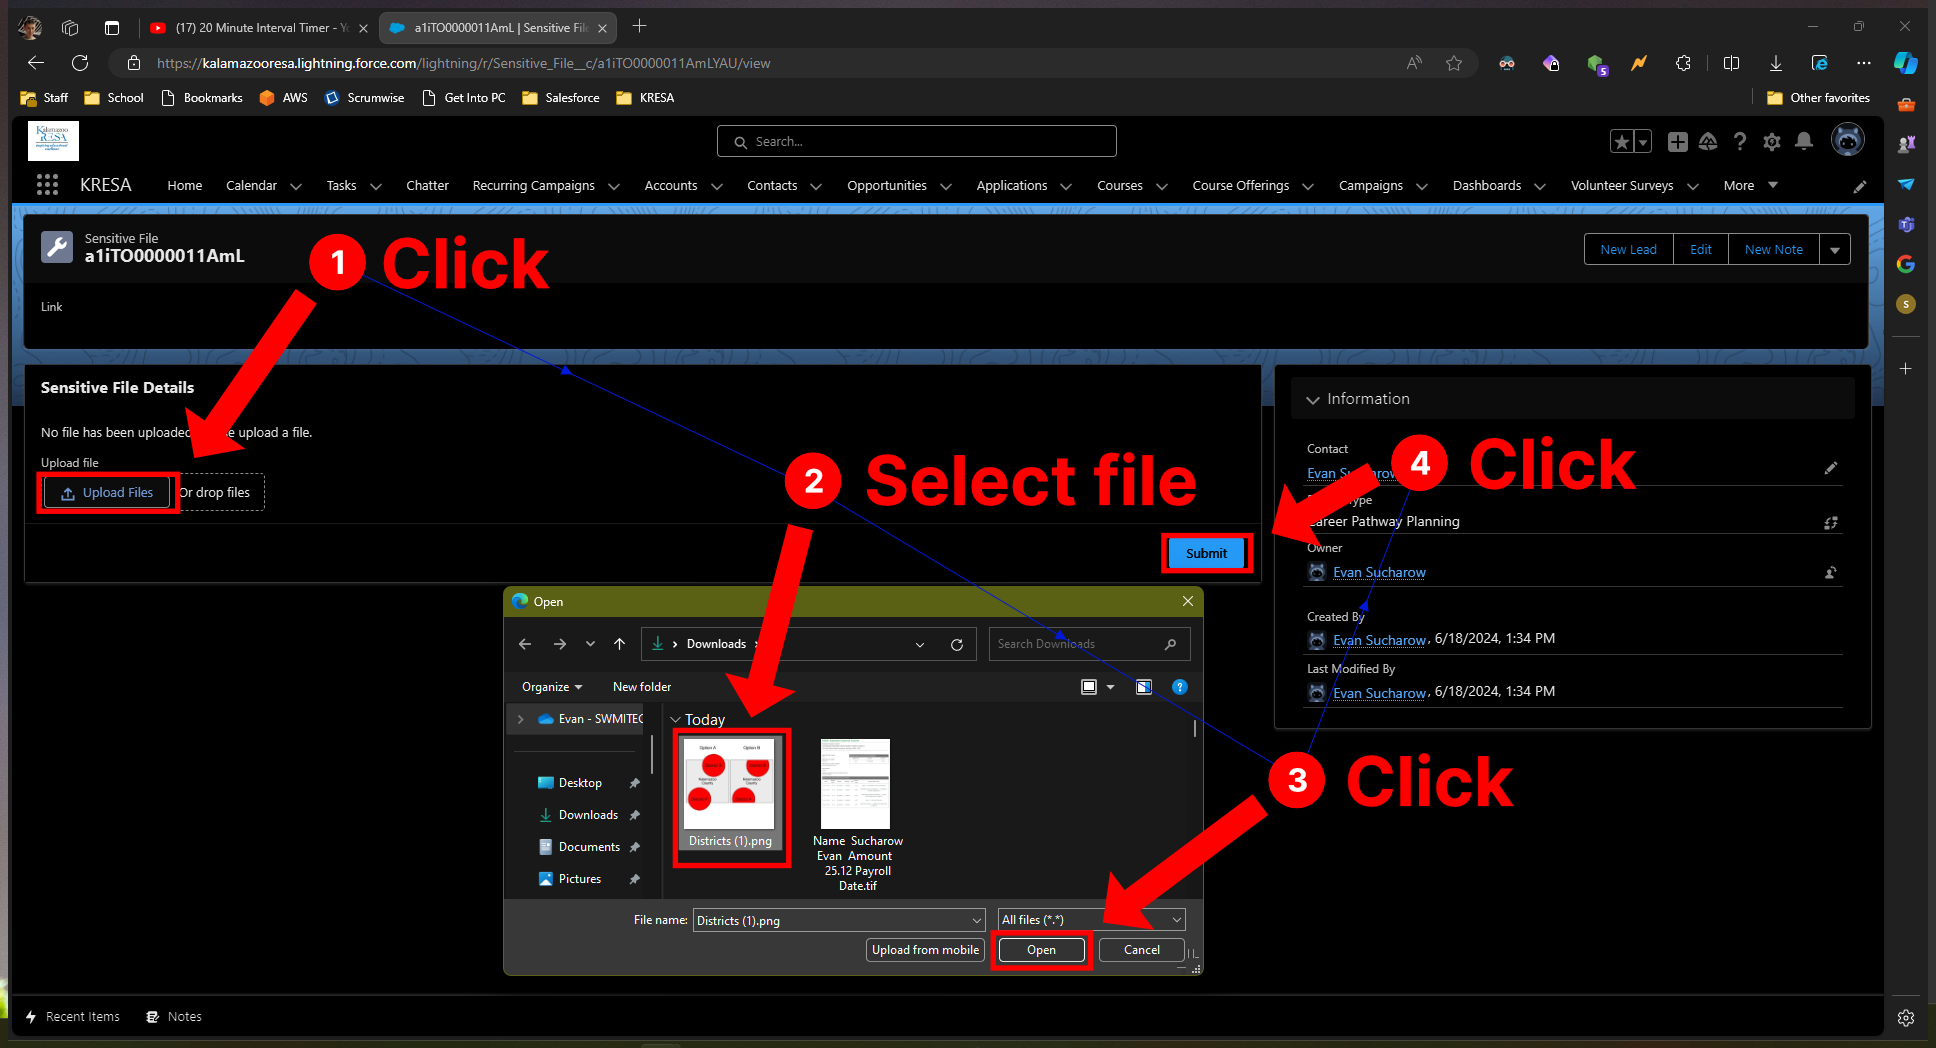
Task: Refresh the Edge browser page
Action: pyautogui.click(x=80, y=63)
